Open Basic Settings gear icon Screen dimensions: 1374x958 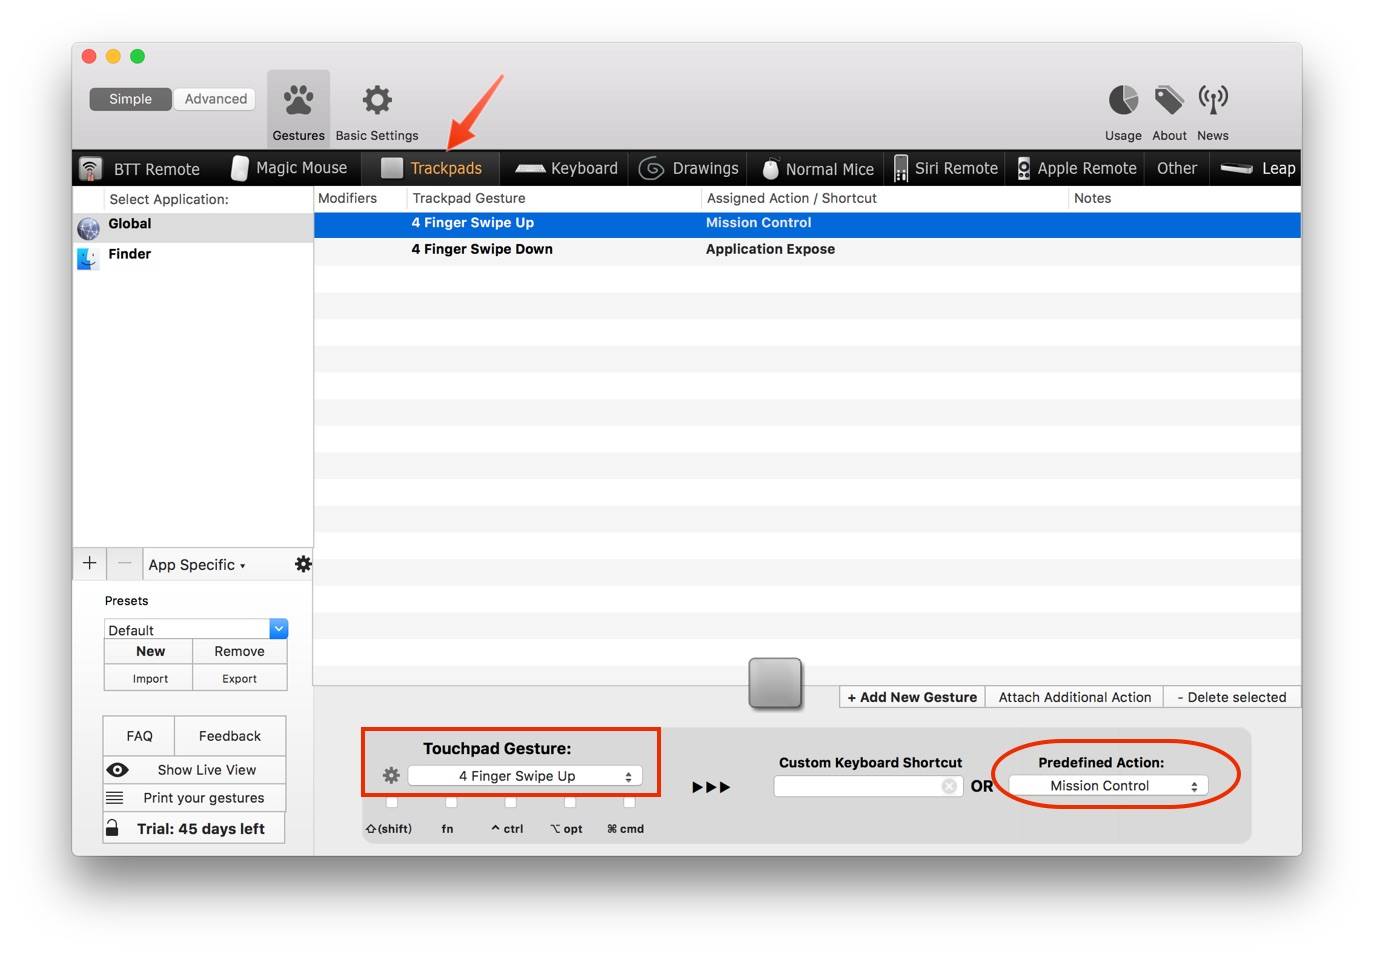point(377,100)
